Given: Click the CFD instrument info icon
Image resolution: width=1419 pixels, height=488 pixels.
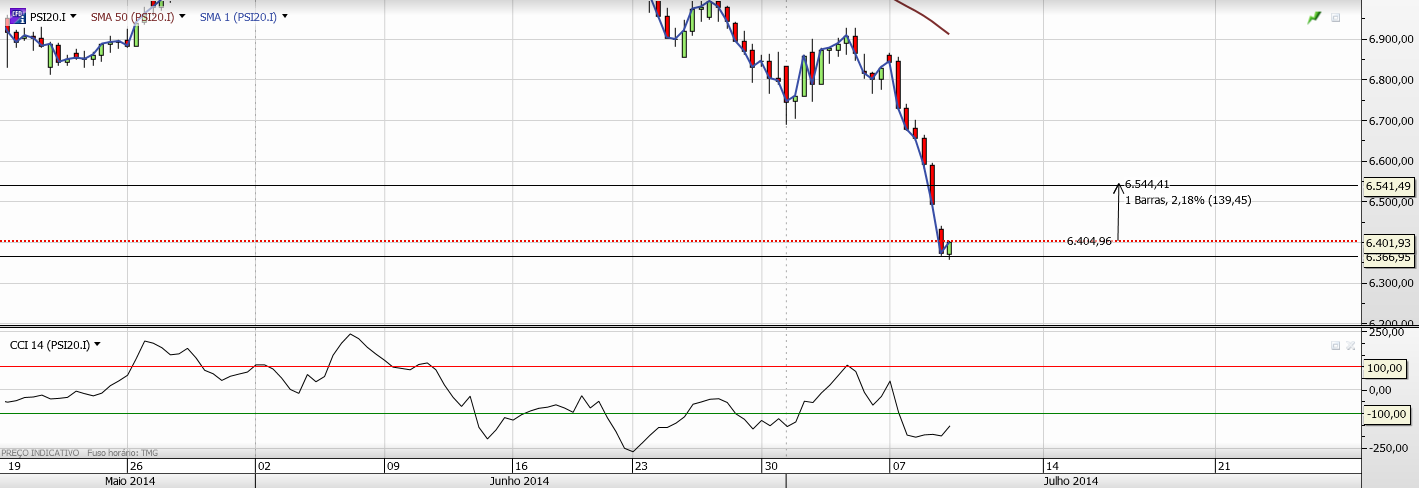Looking at the screenshot, I should pos(16,17).
